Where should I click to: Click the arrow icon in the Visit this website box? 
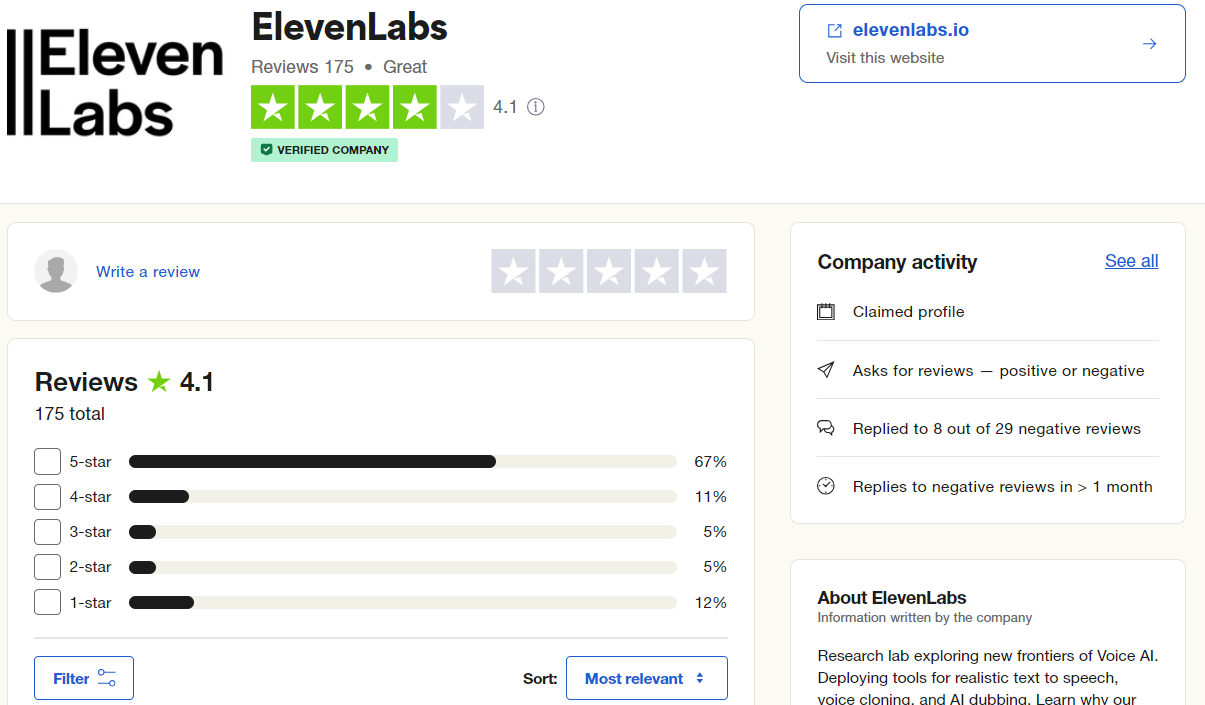(1150, 44)
